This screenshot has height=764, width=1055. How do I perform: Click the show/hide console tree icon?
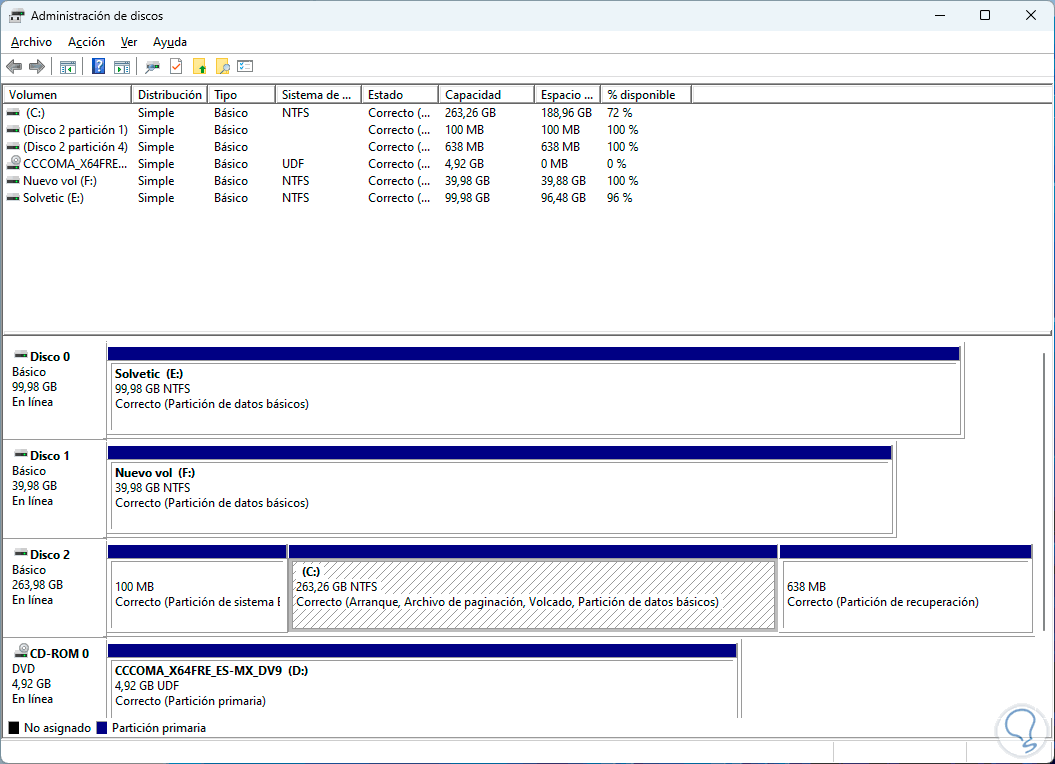[68, 67]
